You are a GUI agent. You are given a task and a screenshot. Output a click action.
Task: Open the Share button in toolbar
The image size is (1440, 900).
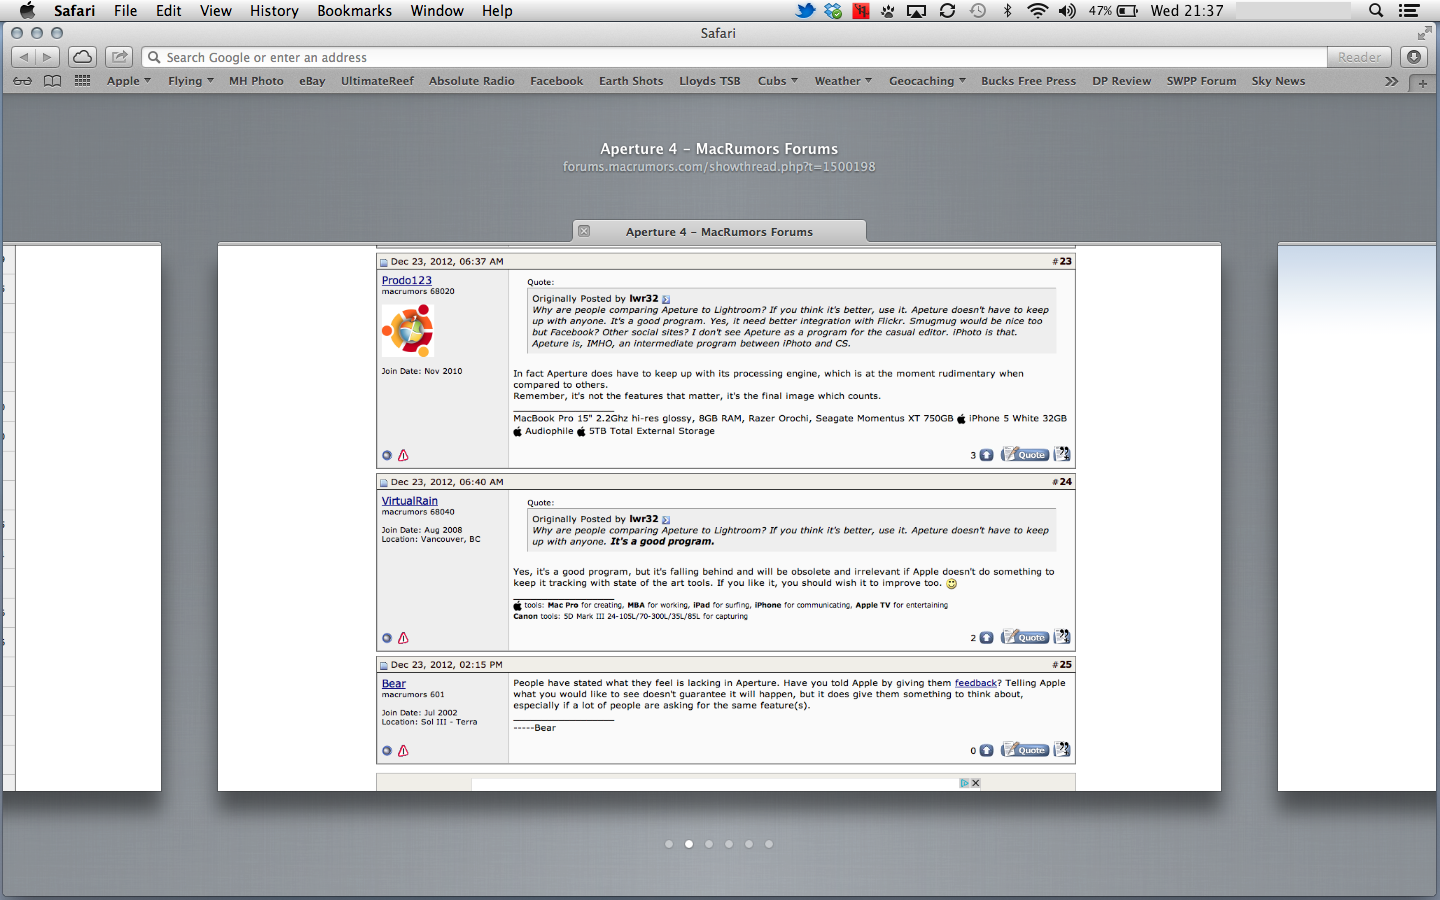[x=119, y=57]
